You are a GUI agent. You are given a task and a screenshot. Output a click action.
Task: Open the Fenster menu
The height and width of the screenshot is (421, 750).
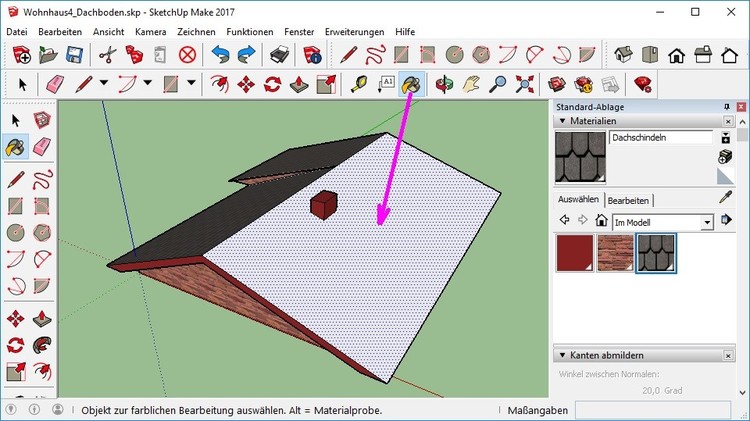[x=299, y=32]
